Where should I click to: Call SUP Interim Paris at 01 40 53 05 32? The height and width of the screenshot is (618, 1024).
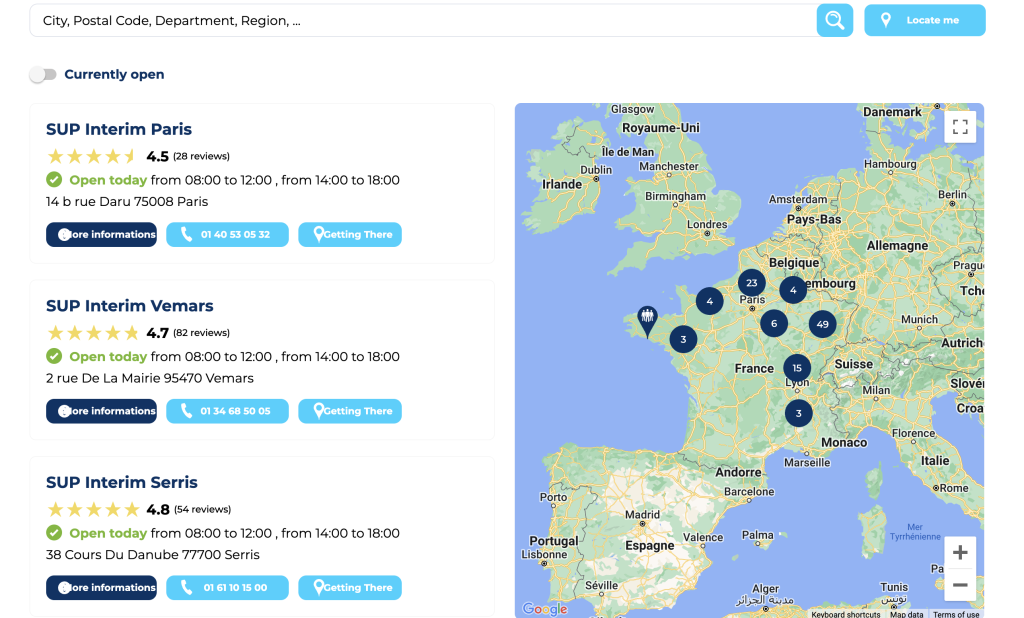(227, 235)
